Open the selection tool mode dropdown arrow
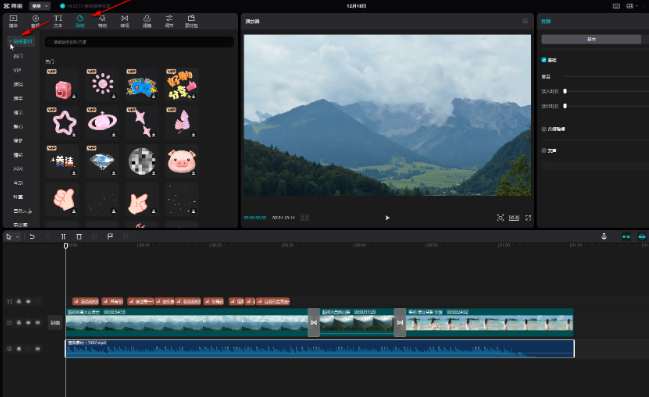 [17, 237]
